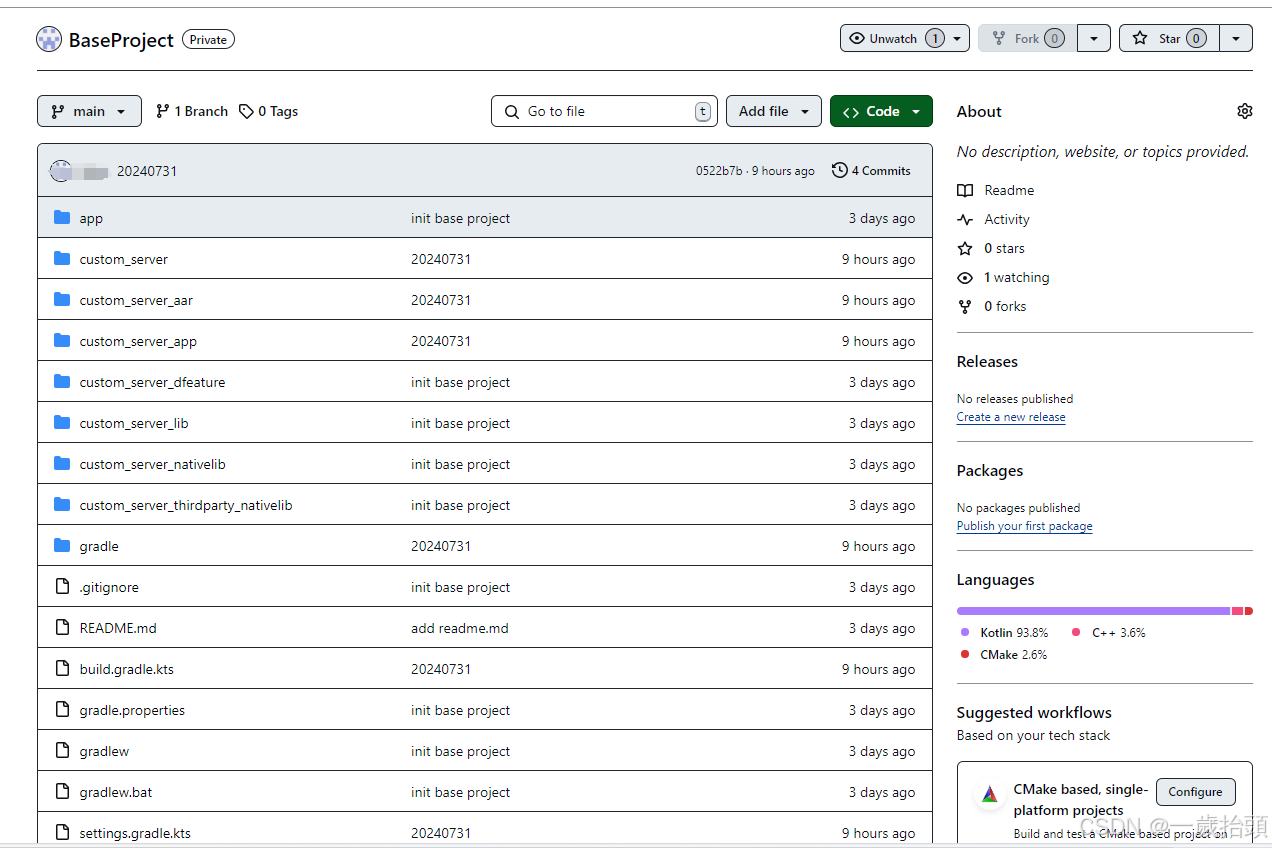Open the custom_server_nativelib folder name
The height and width of the screenshot is (848, 1272).
coord(153,464)
